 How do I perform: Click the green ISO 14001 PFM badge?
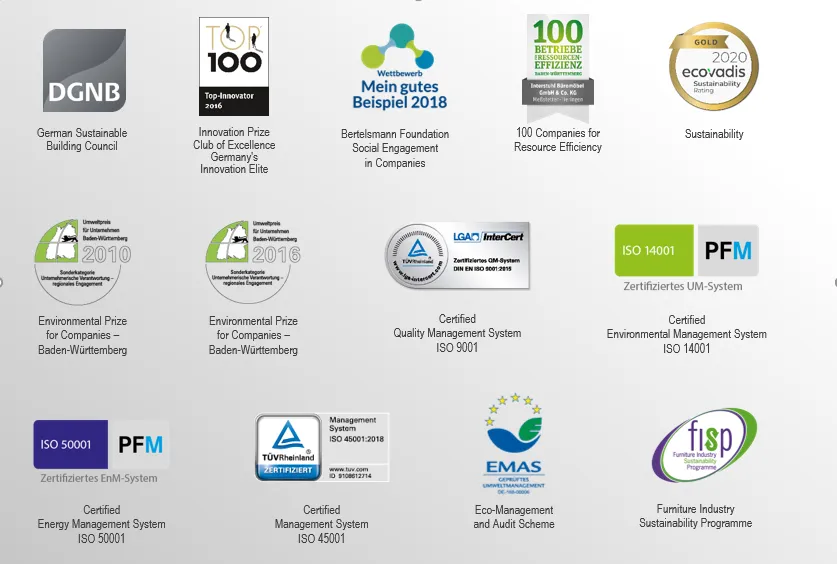[686, 250]
